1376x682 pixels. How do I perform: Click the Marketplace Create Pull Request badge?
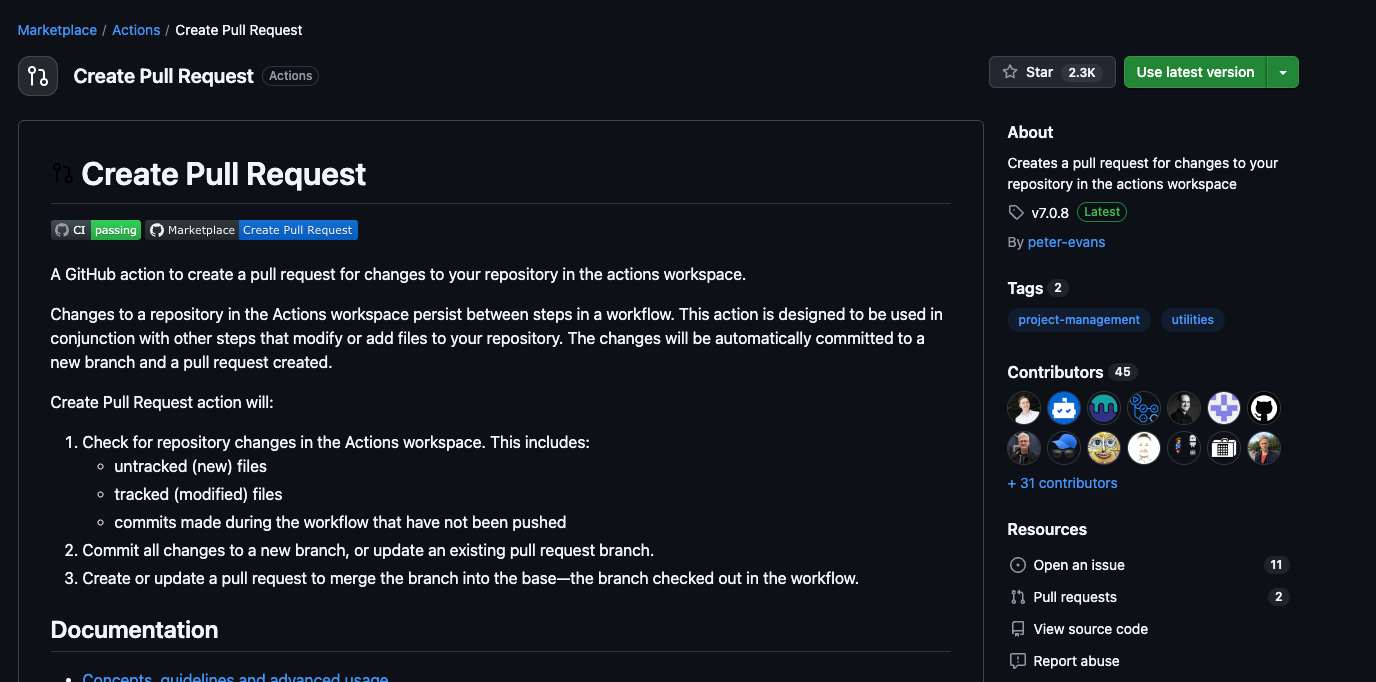[251, 230]
